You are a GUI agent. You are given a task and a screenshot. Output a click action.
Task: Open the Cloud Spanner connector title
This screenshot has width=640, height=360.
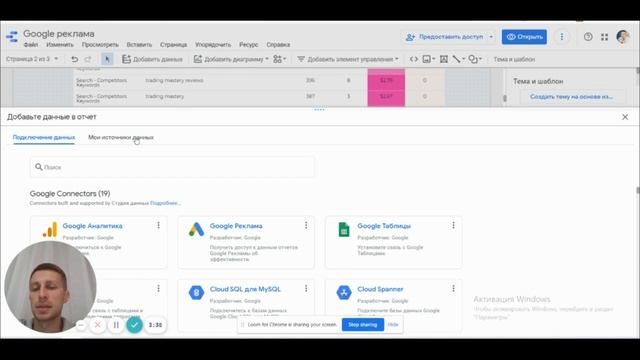coord(380,289)
